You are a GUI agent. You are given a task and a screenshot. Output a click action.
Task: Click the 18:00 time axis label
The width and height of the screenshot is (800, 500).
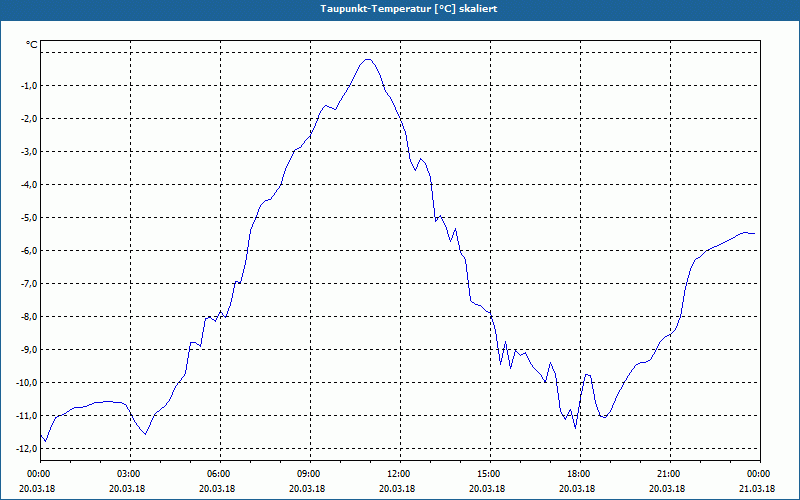click(x=580, y=474)
